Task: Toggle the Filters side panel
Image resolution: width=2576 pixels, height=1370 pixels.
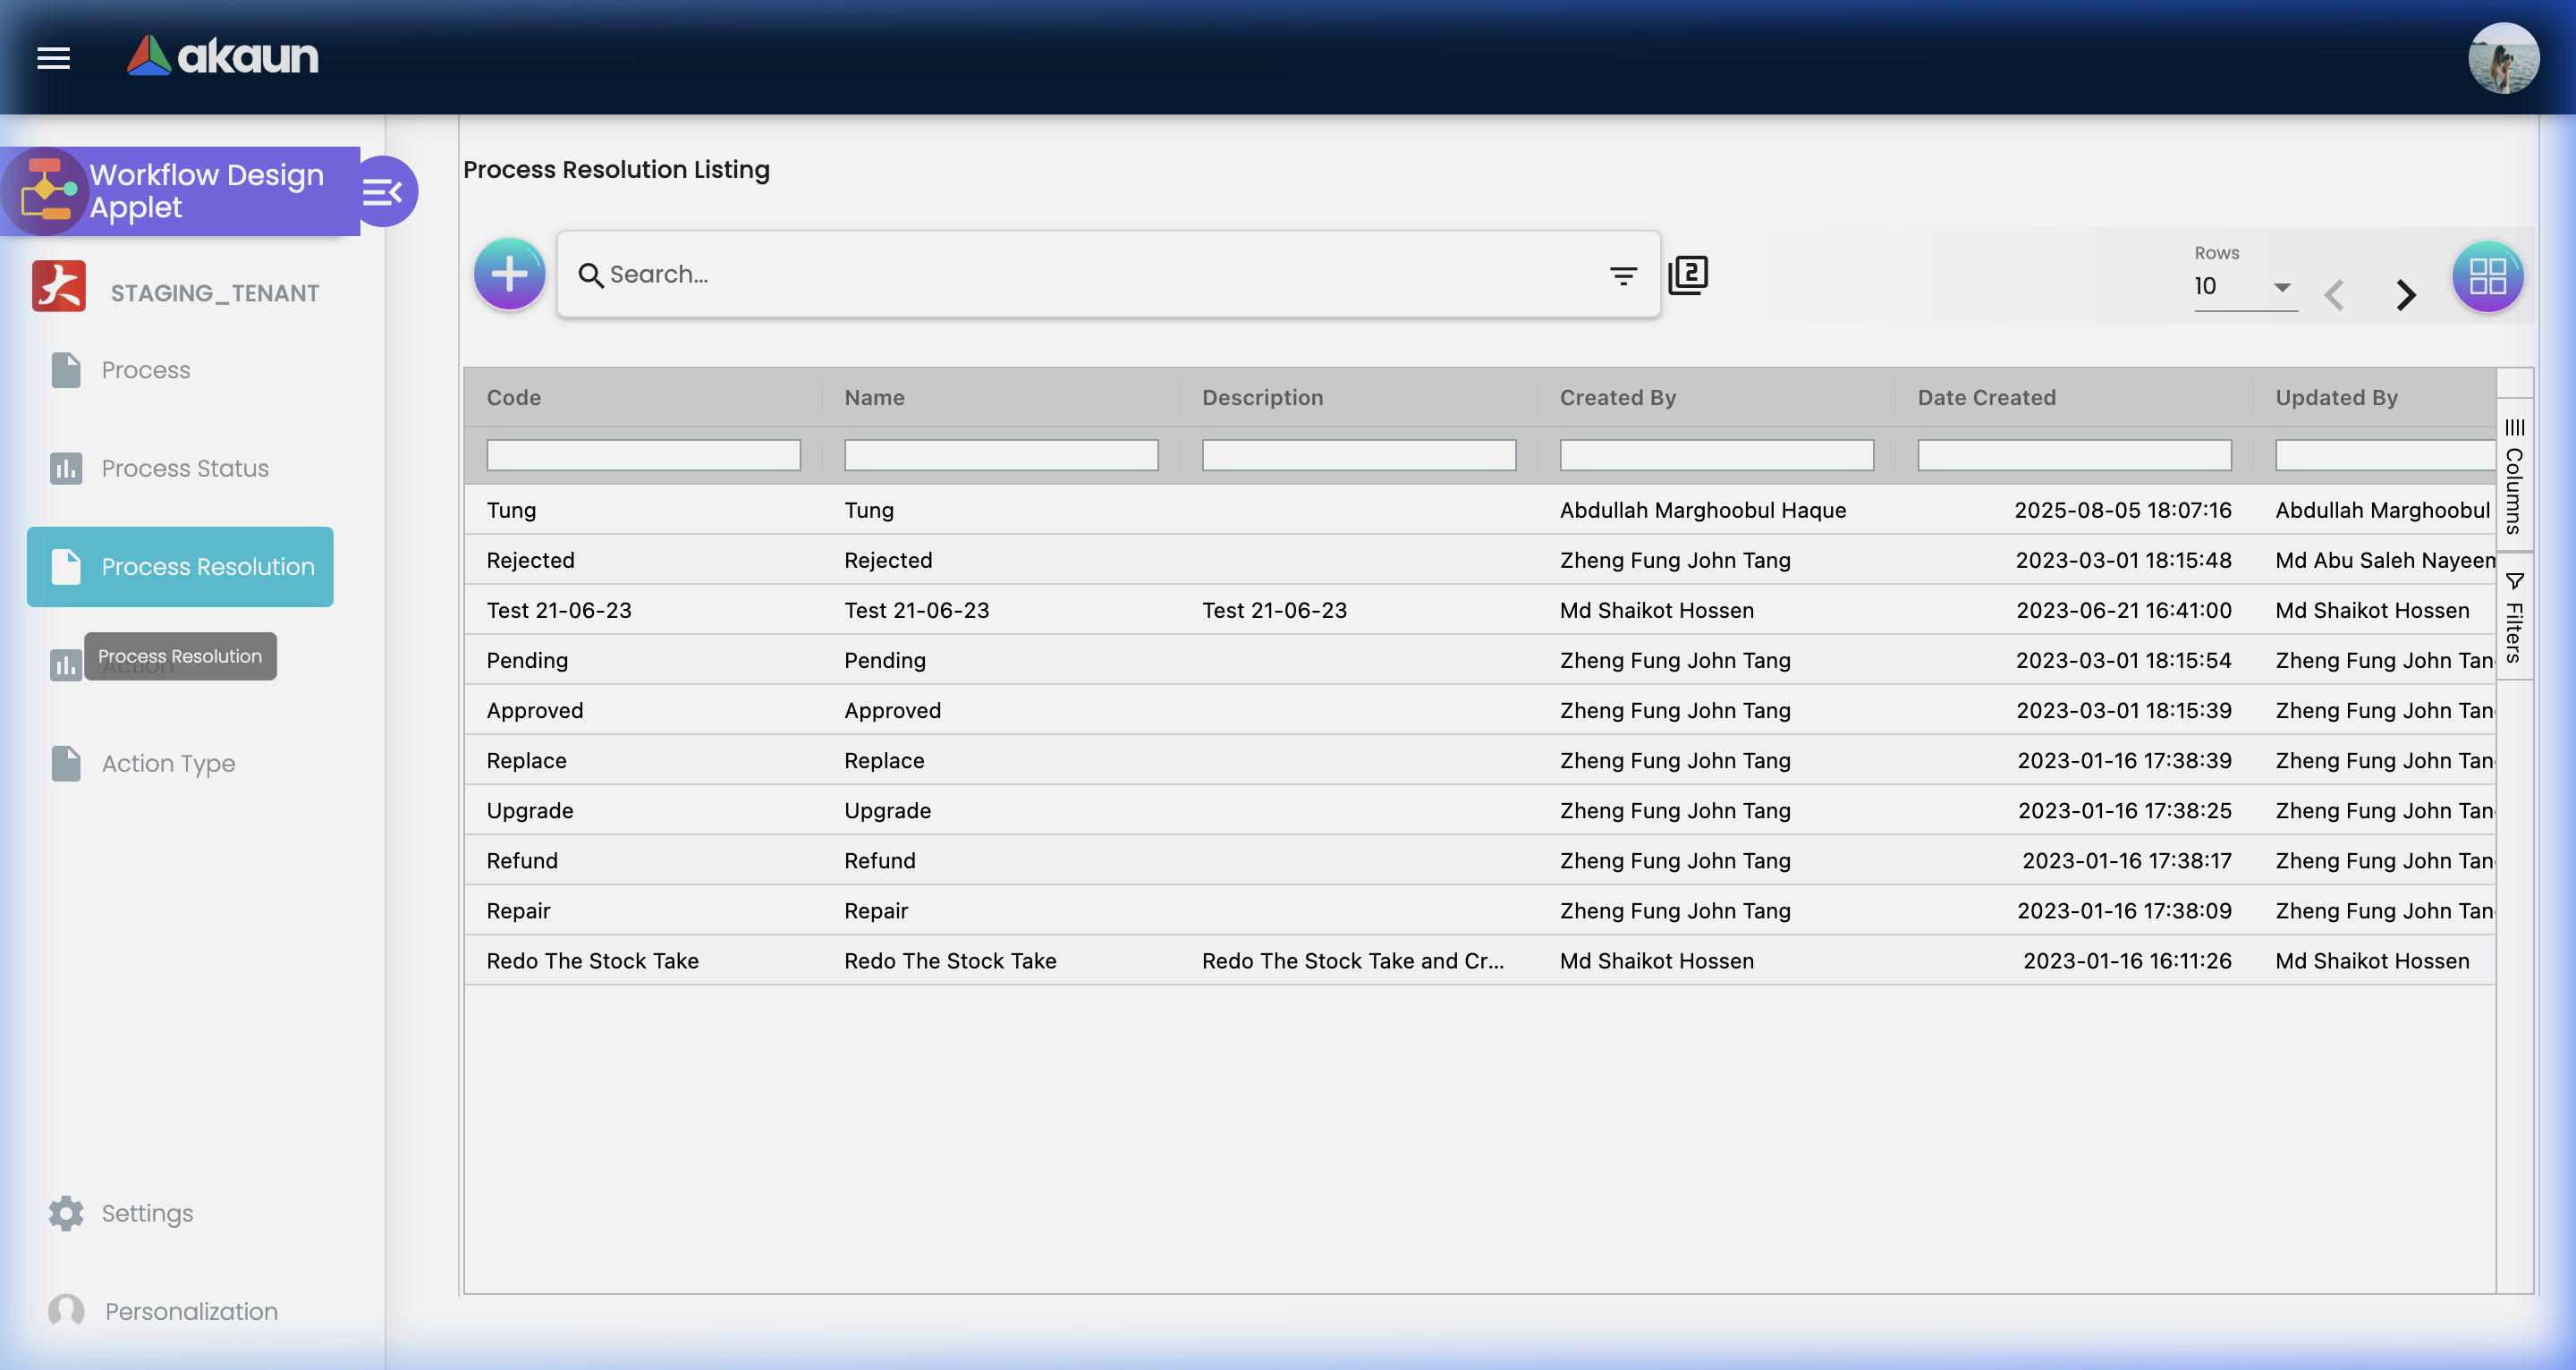Action: 2514,618
